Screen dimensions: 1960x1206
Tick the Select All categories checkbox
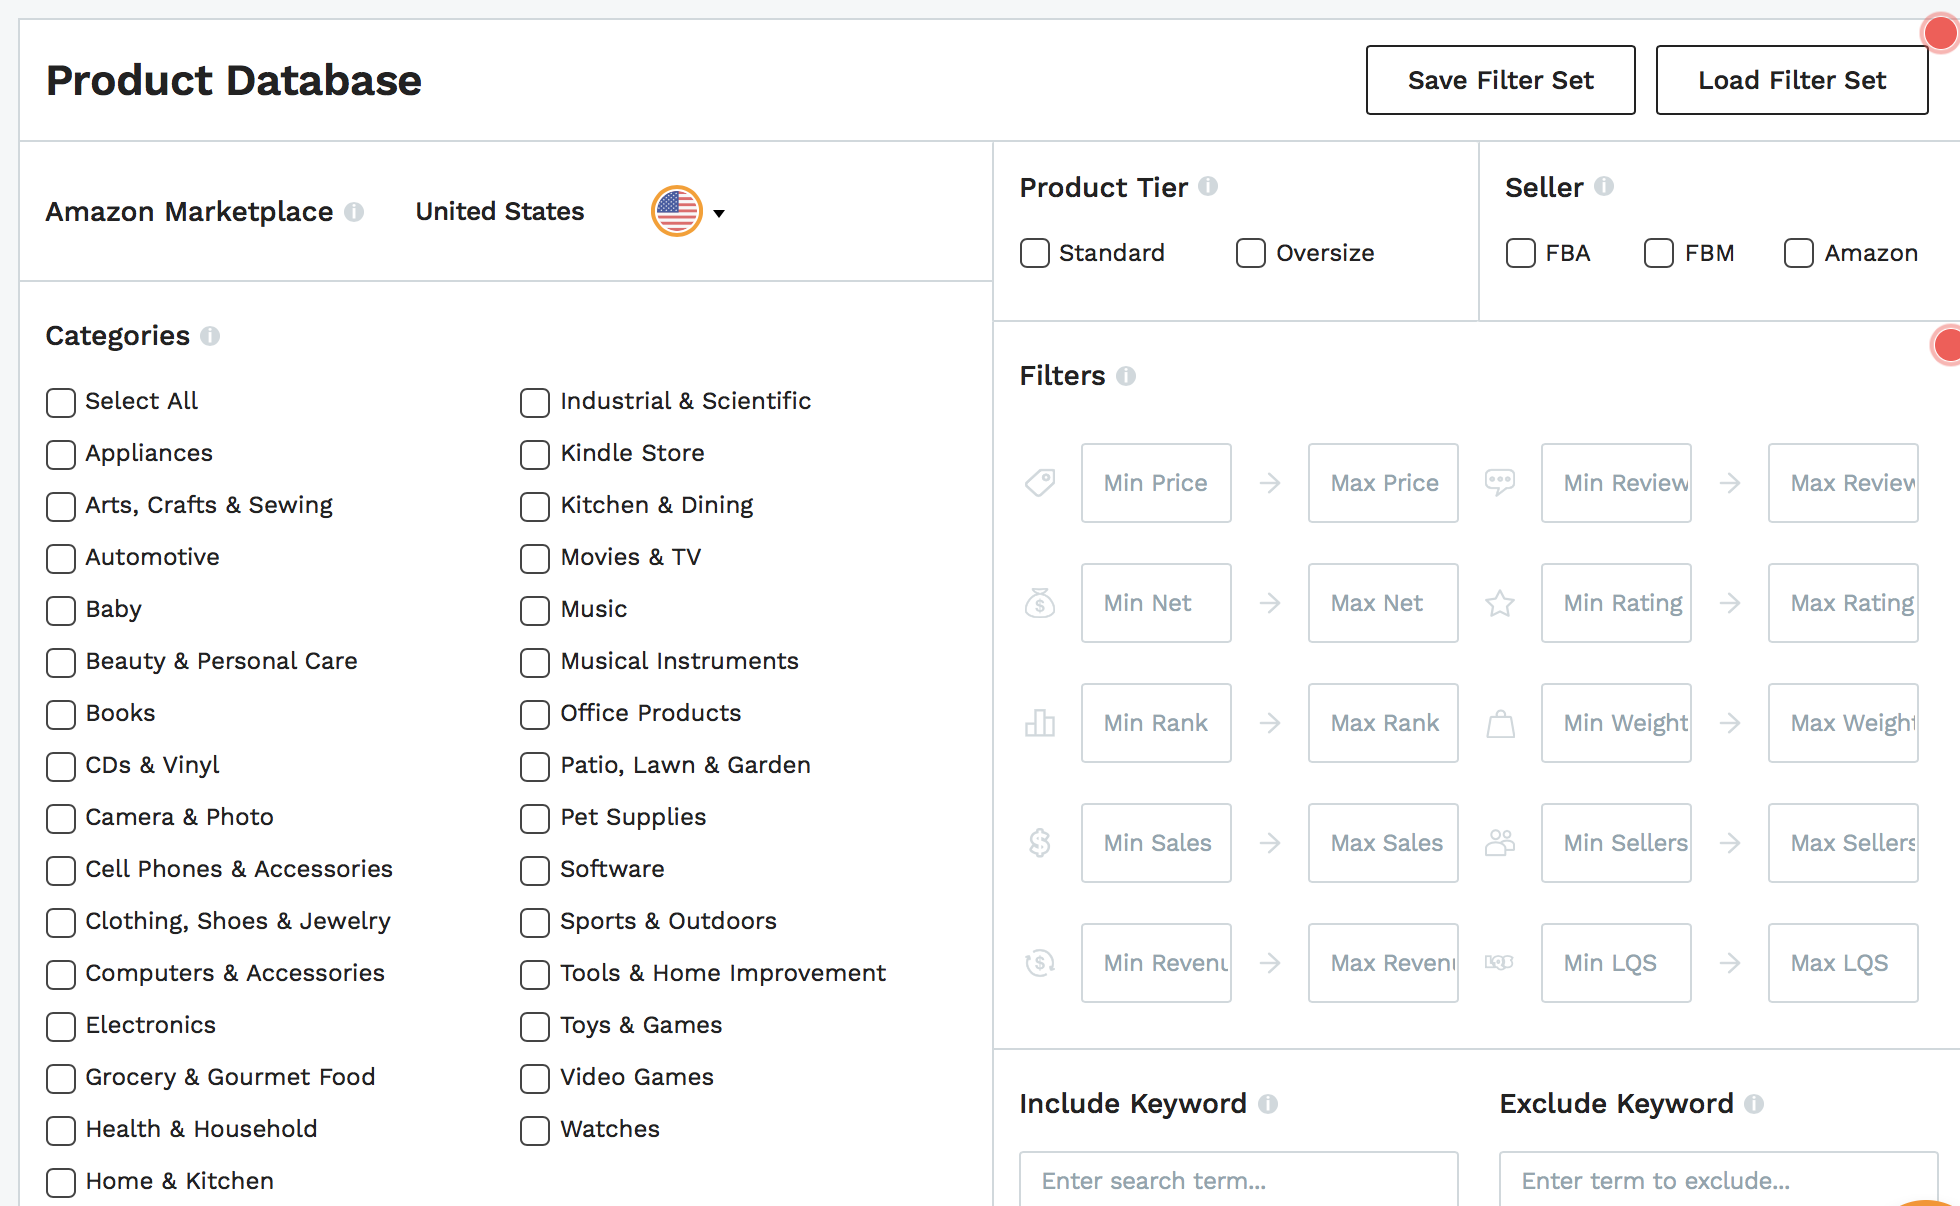[61, 403]
